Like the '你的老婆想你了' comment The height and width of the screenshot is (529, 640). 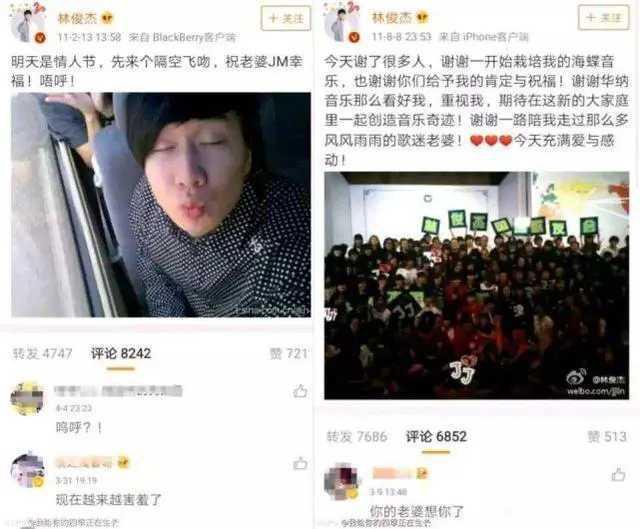(x=618, y=474)
